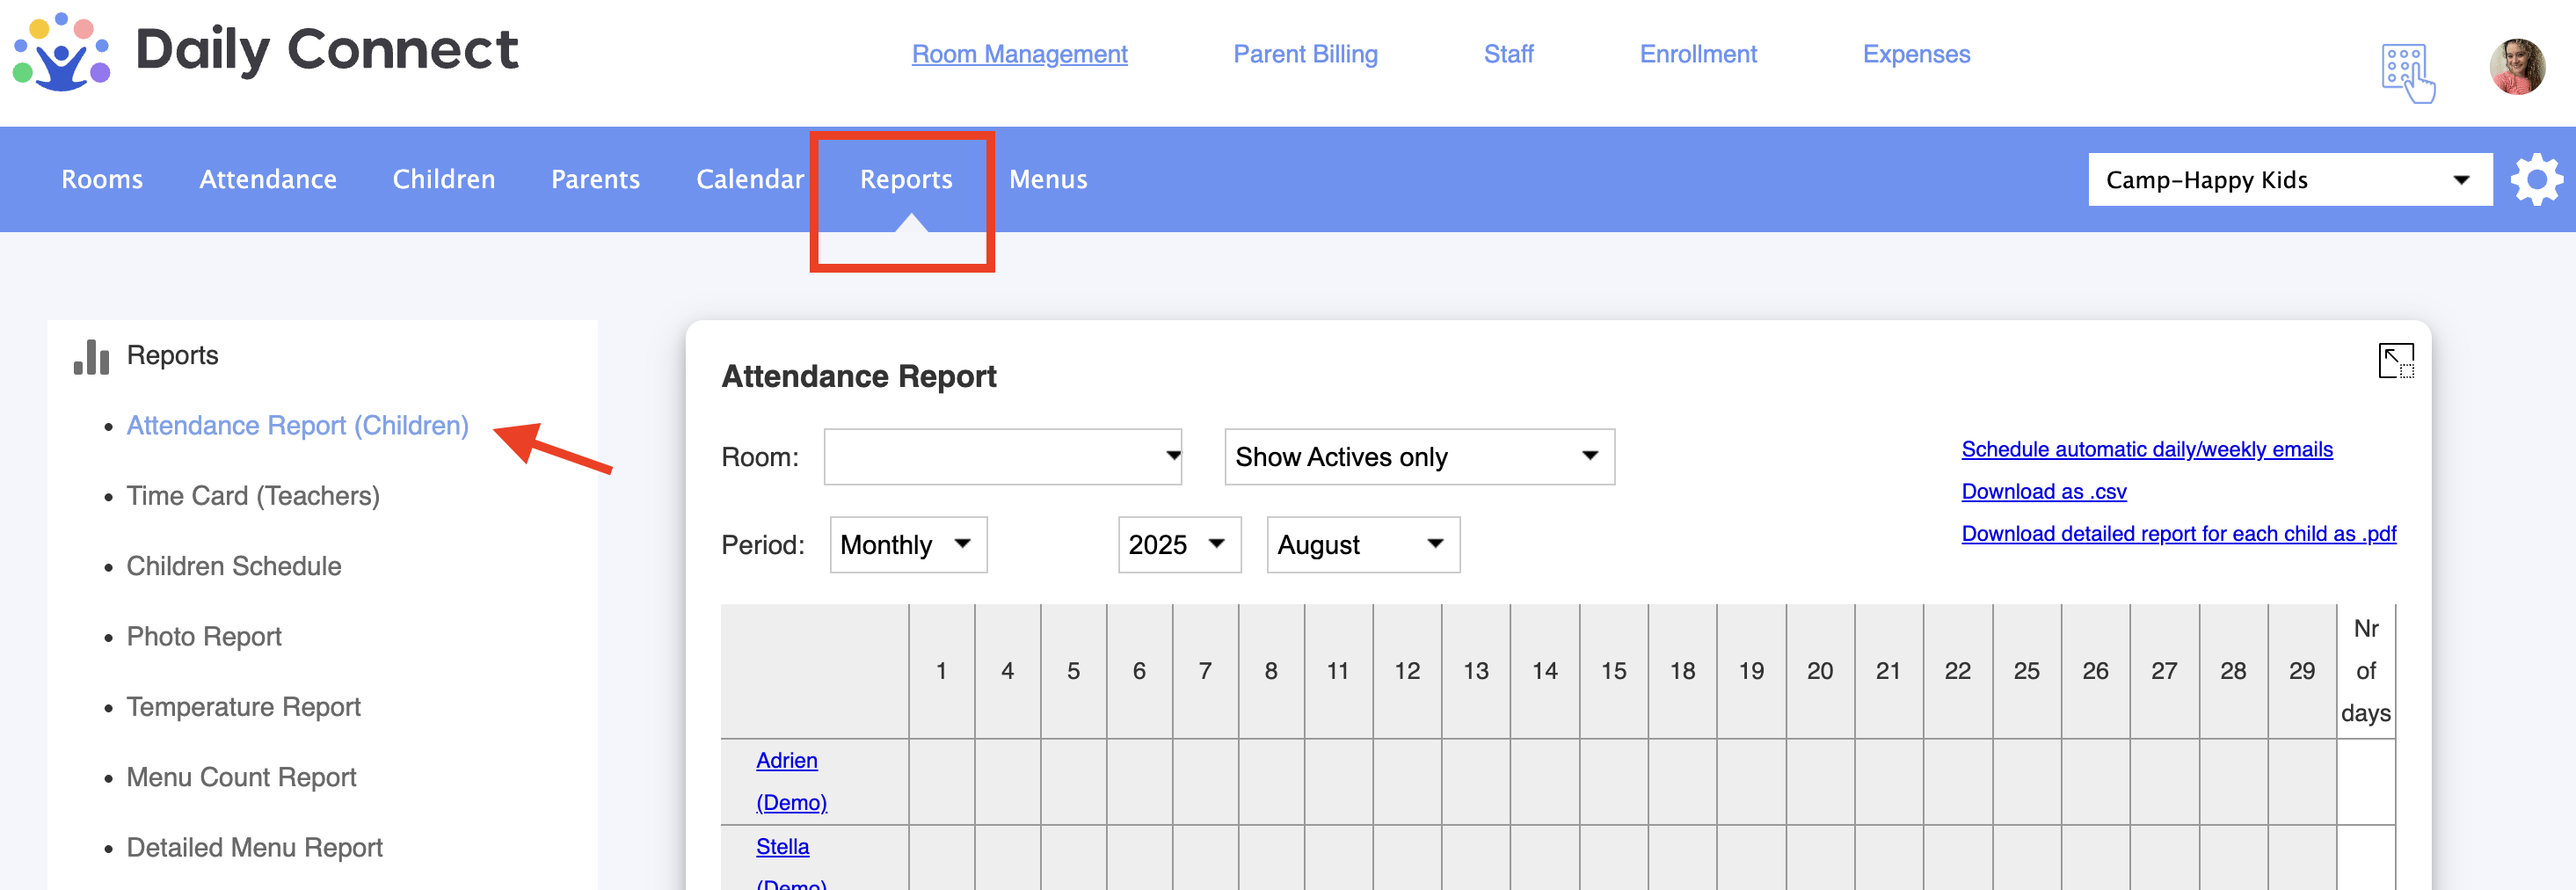Click the Reports bar-chart icon

coord(91,357)
